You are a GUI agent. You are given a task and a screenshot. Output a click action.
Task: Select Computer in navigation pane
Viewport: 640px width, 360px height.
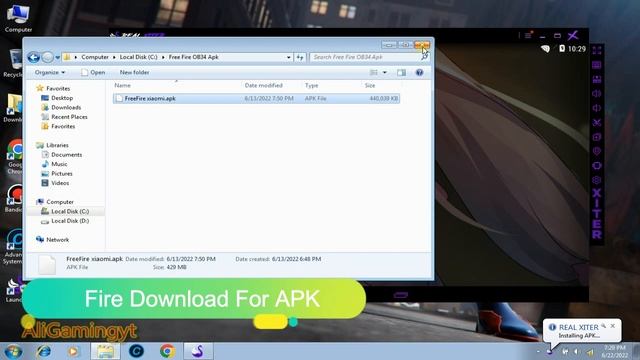point(60,202)
